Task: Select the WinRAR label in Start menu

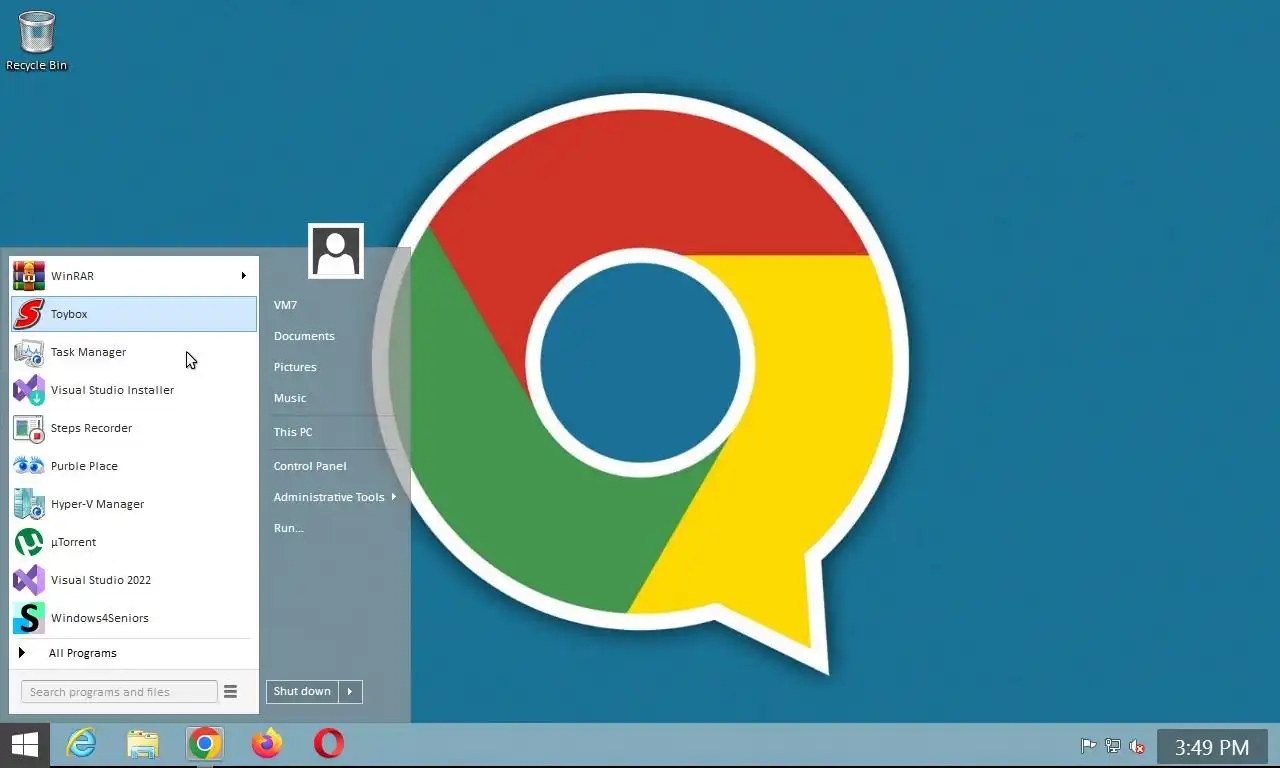Action: (x=72, y=276)
